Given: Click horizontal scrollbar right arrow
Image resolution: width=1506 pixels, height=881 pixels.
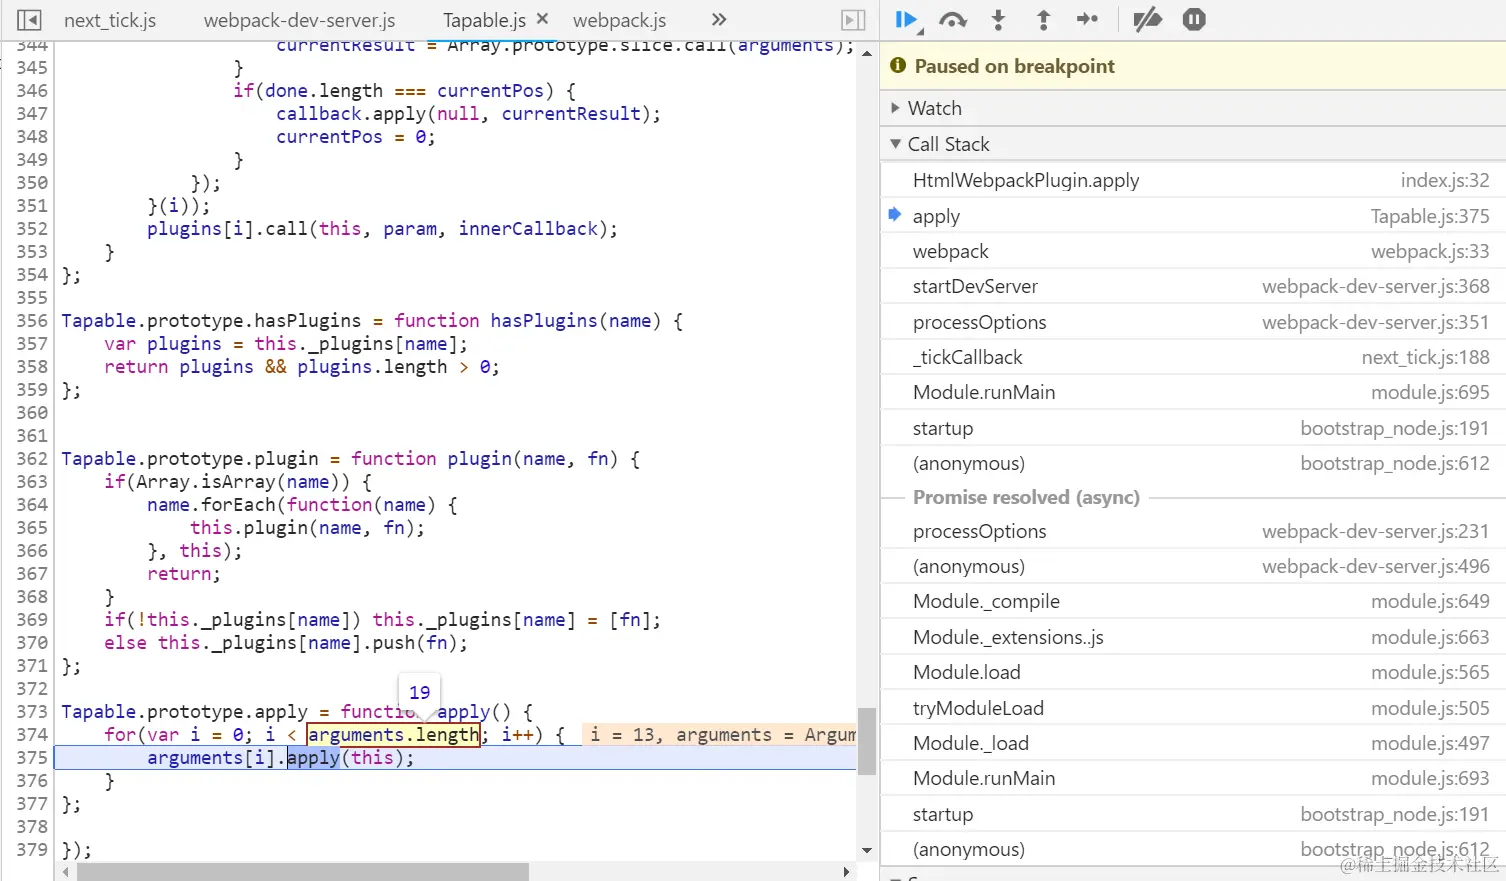Looking at the screenshot, I should [847, 872].
